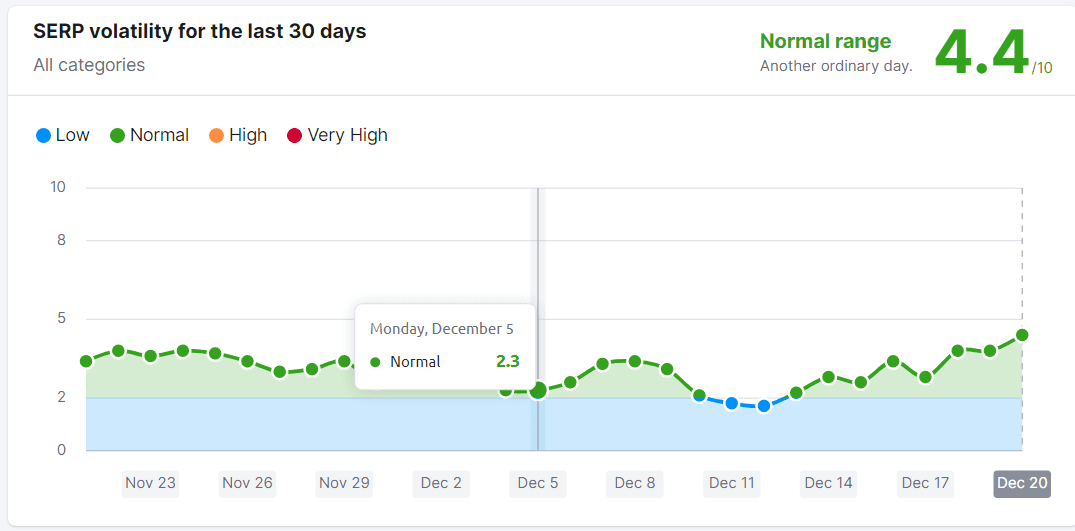This screenshot has width=1075, height=531.
Task: Select the Nov 23 date label
Action: coord(150,483)
